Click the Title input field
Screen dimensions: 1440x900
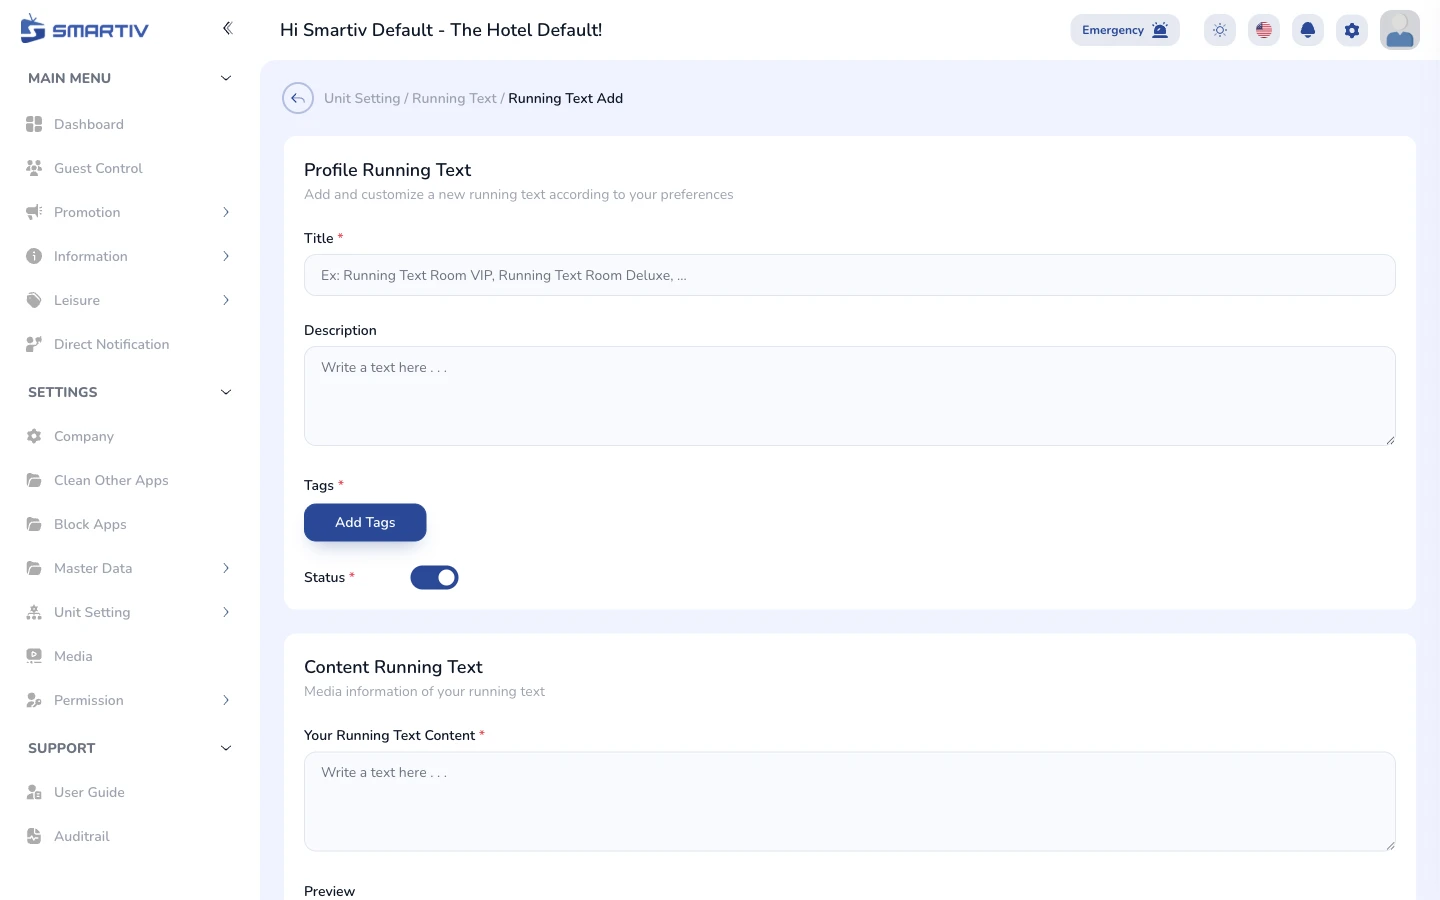pos(850,275)
